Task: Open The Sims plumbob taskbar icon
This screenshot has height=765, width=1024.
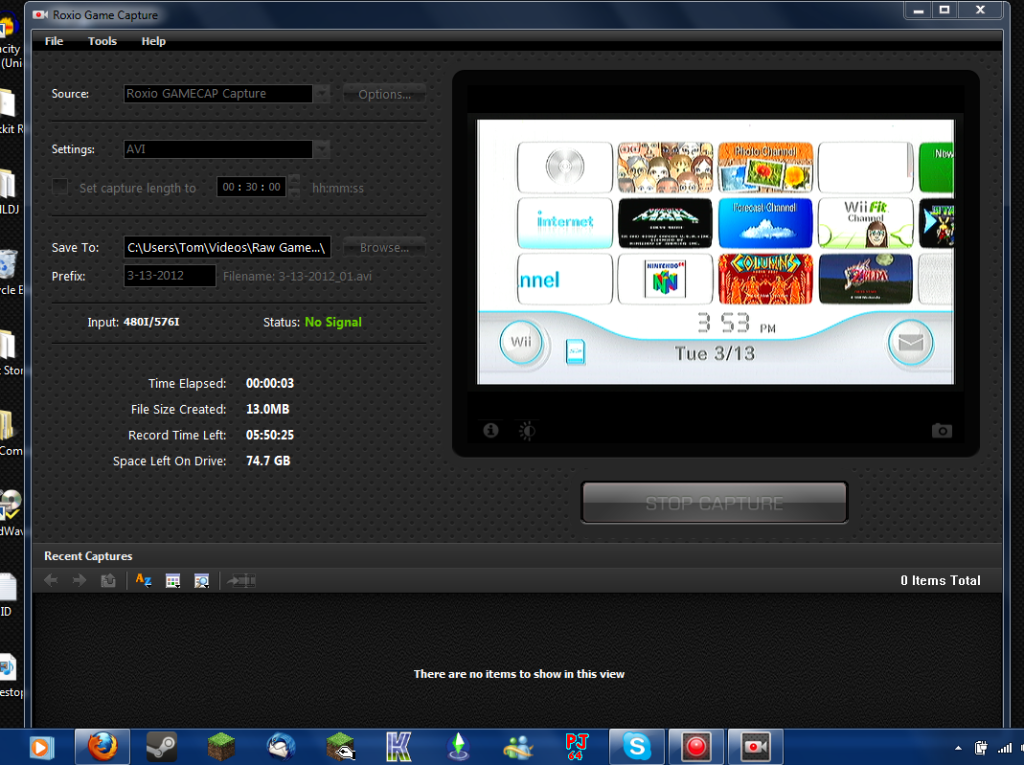Action: coord(458,747)
